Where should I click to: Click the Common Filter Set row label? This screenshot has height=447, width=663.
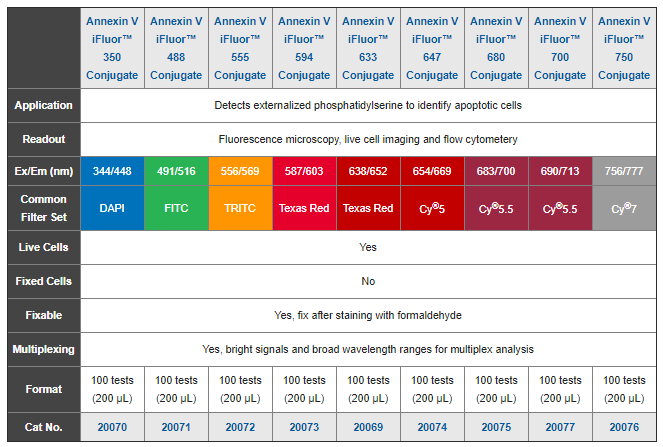[x=43, y=208]
